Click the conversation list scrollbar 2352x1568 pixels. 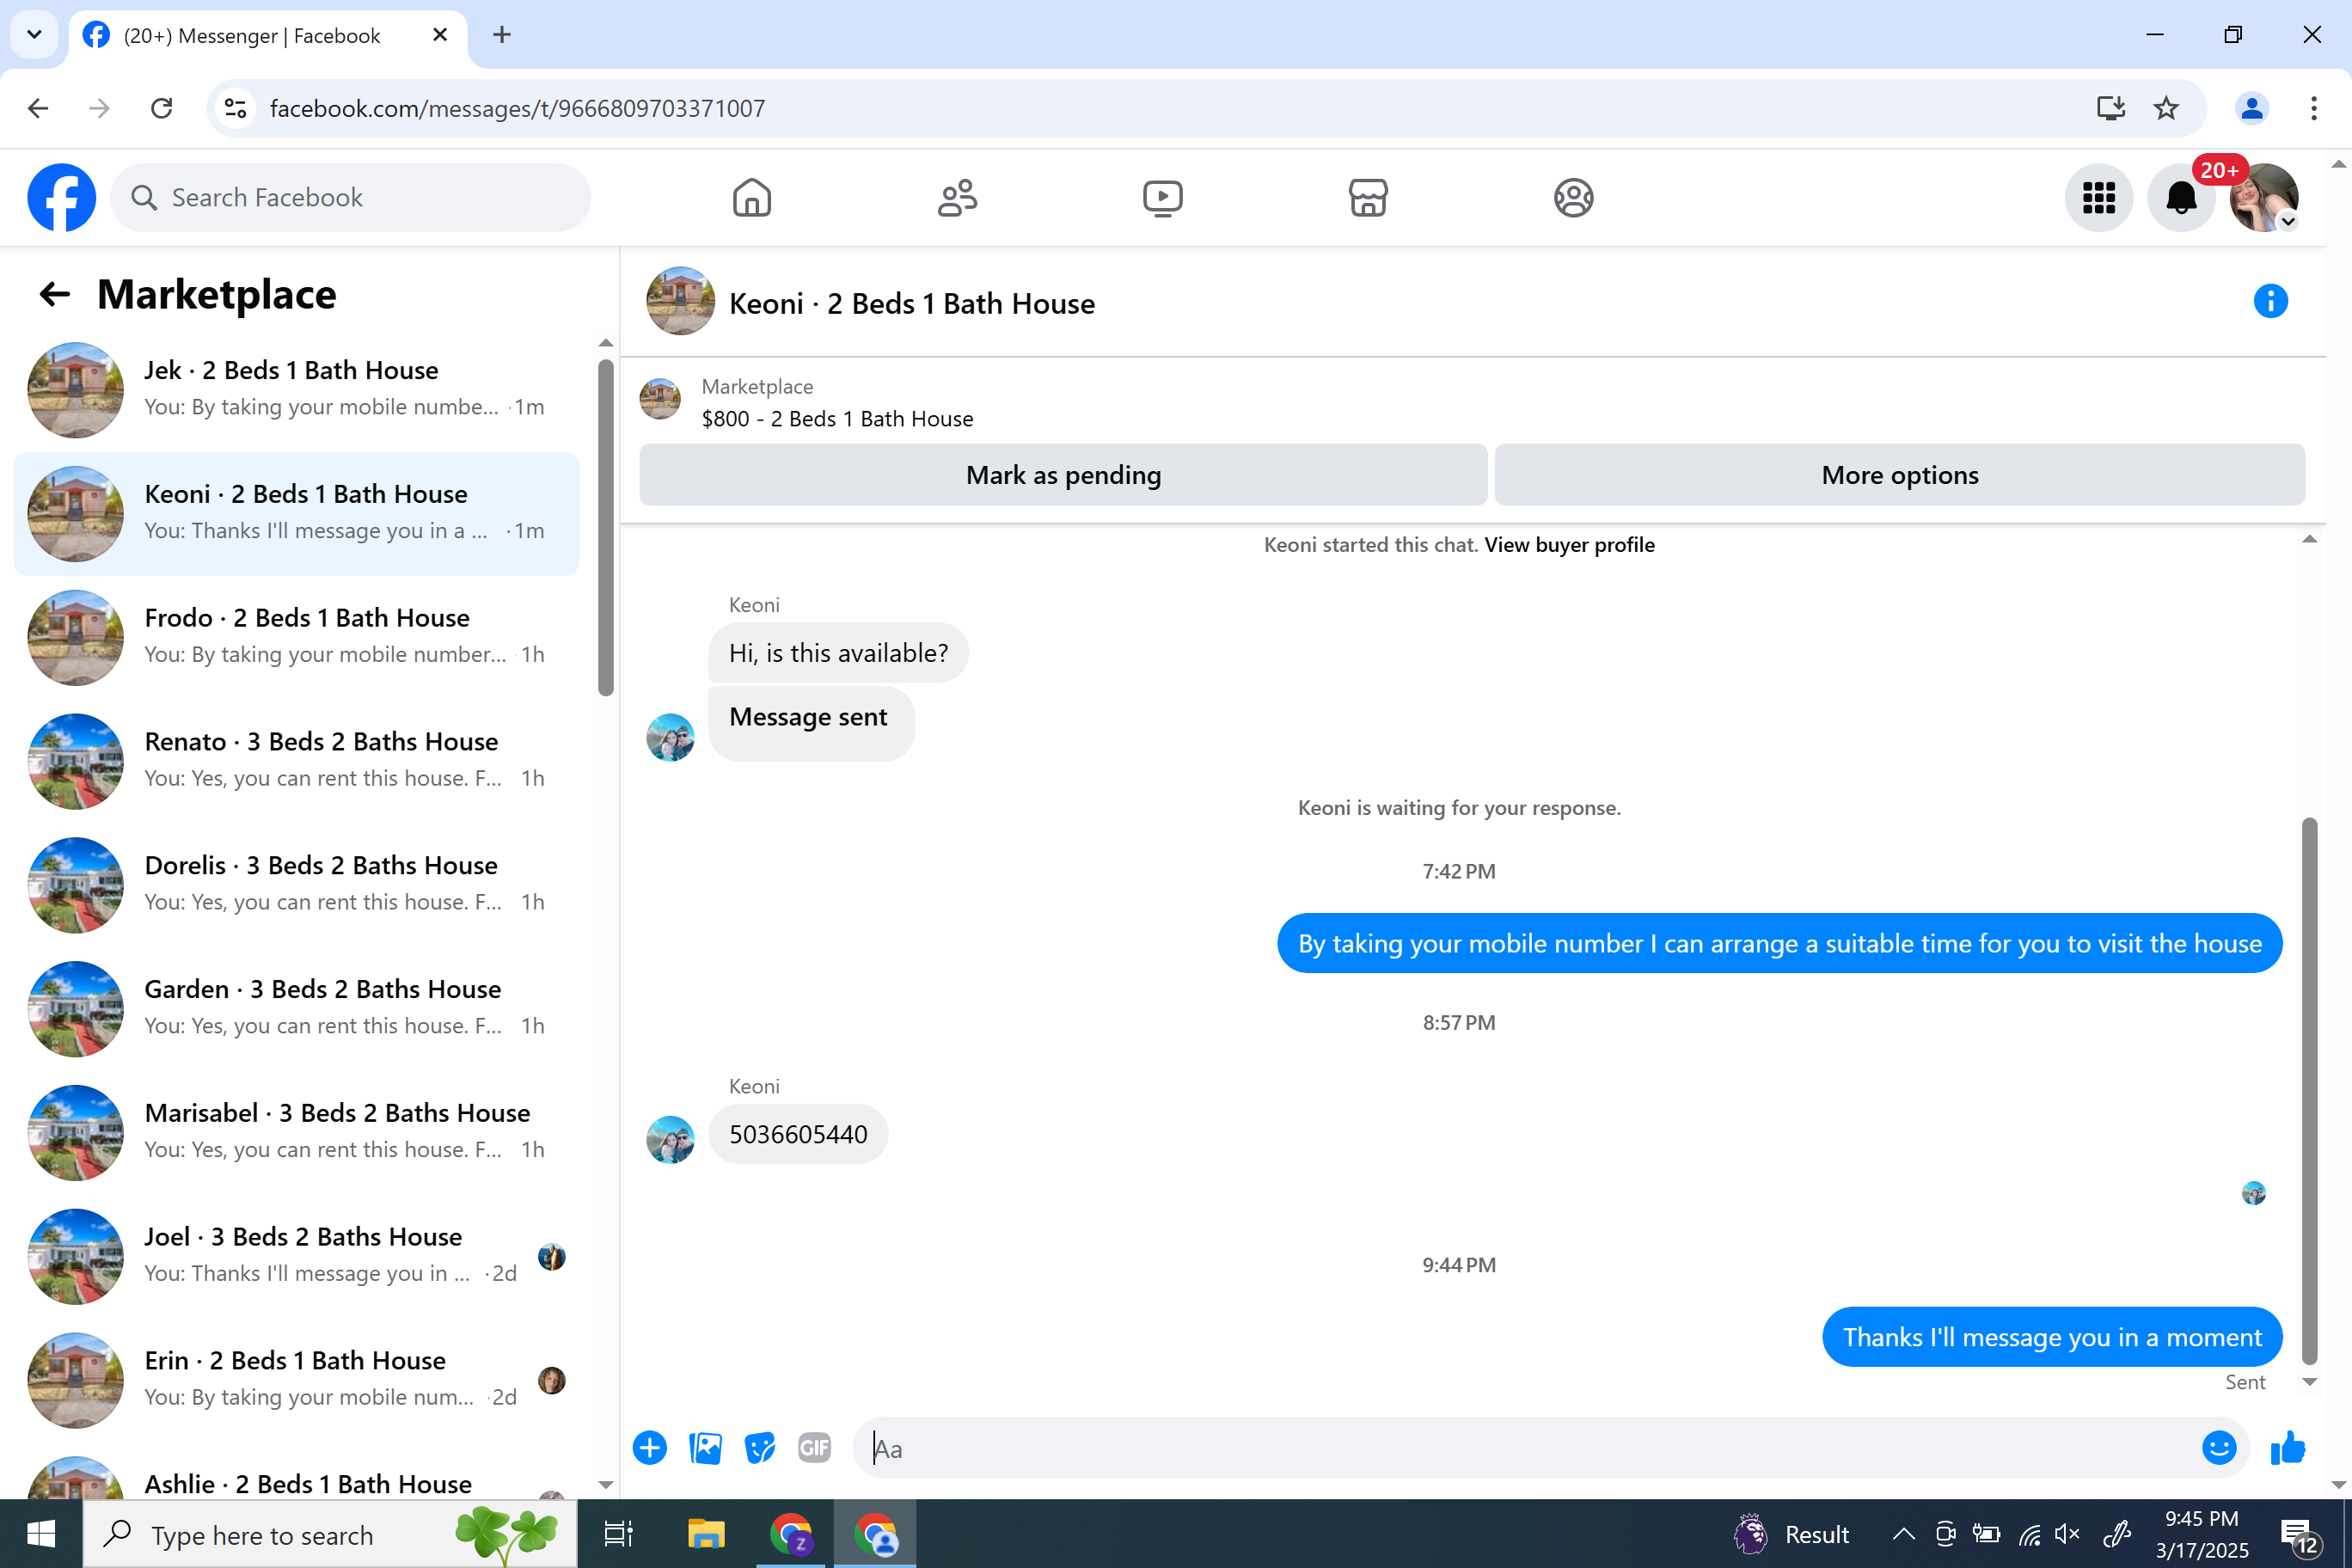pyautogui.click(x=605, y=527)
